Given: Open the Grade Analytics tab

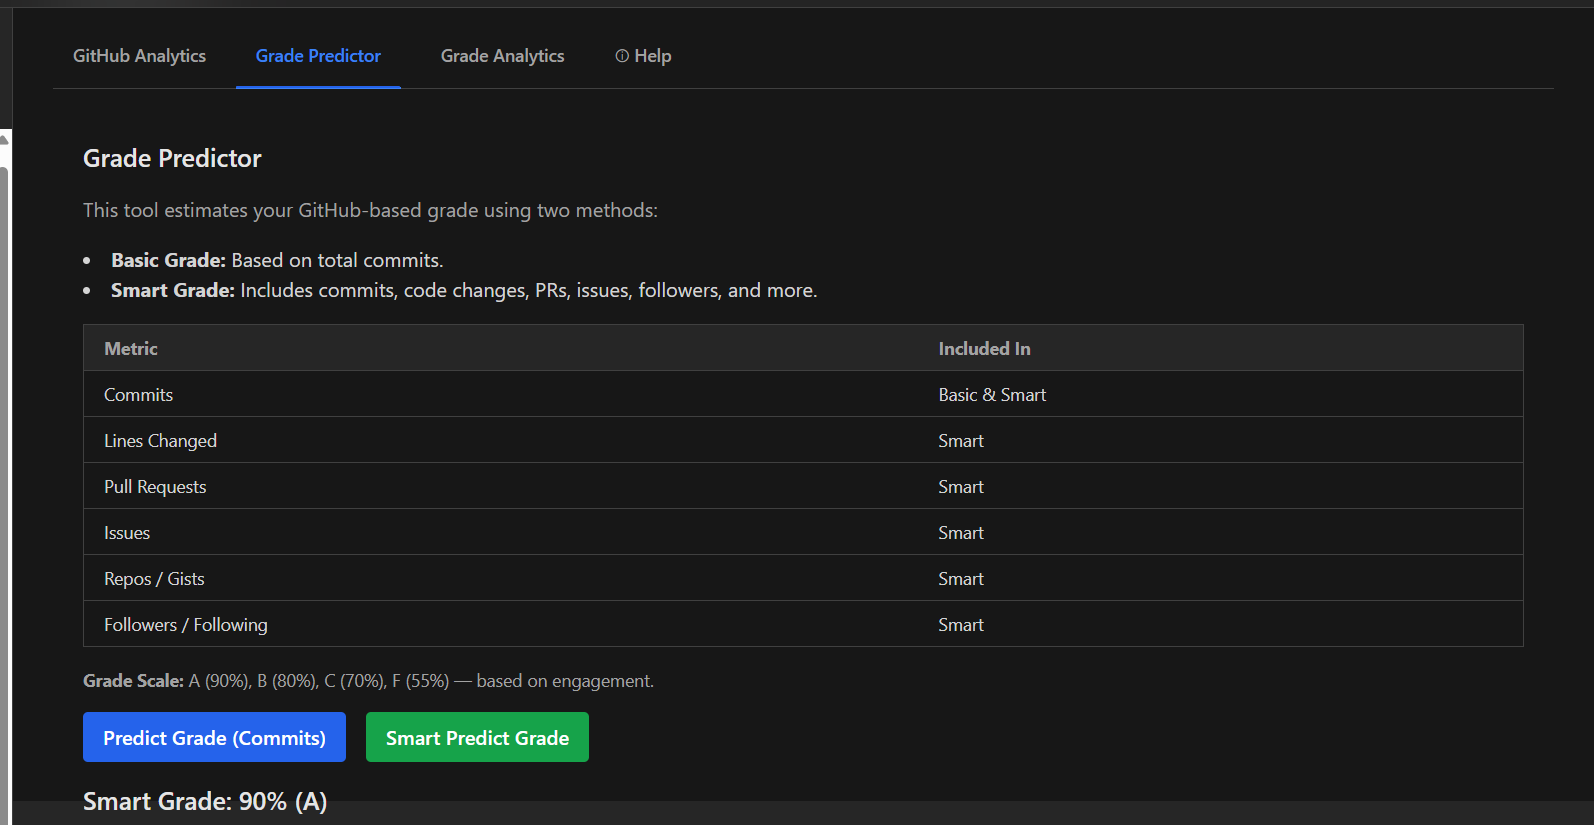Looking at the screenshot, I should click(502, 56).
